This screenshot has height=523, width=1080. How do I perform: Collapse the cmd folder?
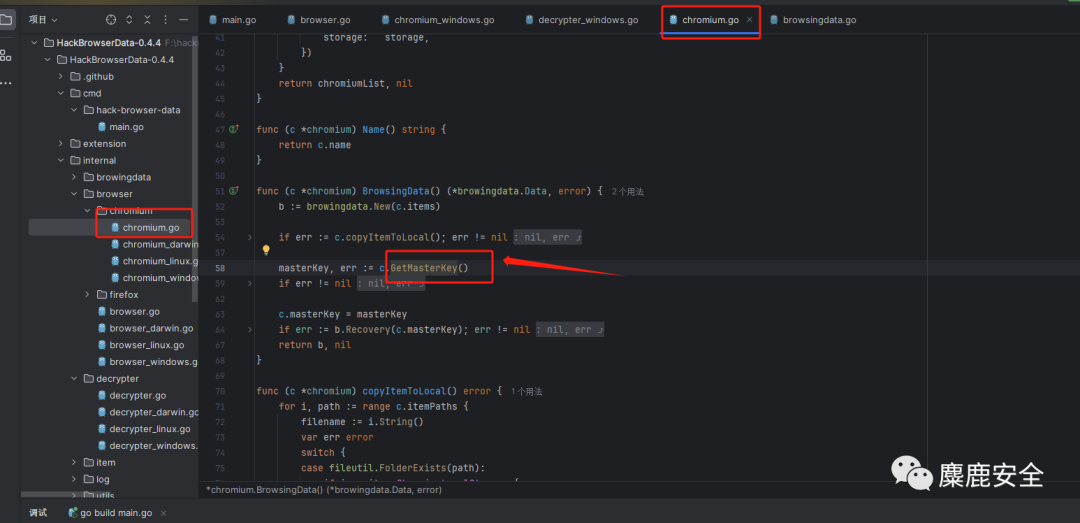pos(61,93)
